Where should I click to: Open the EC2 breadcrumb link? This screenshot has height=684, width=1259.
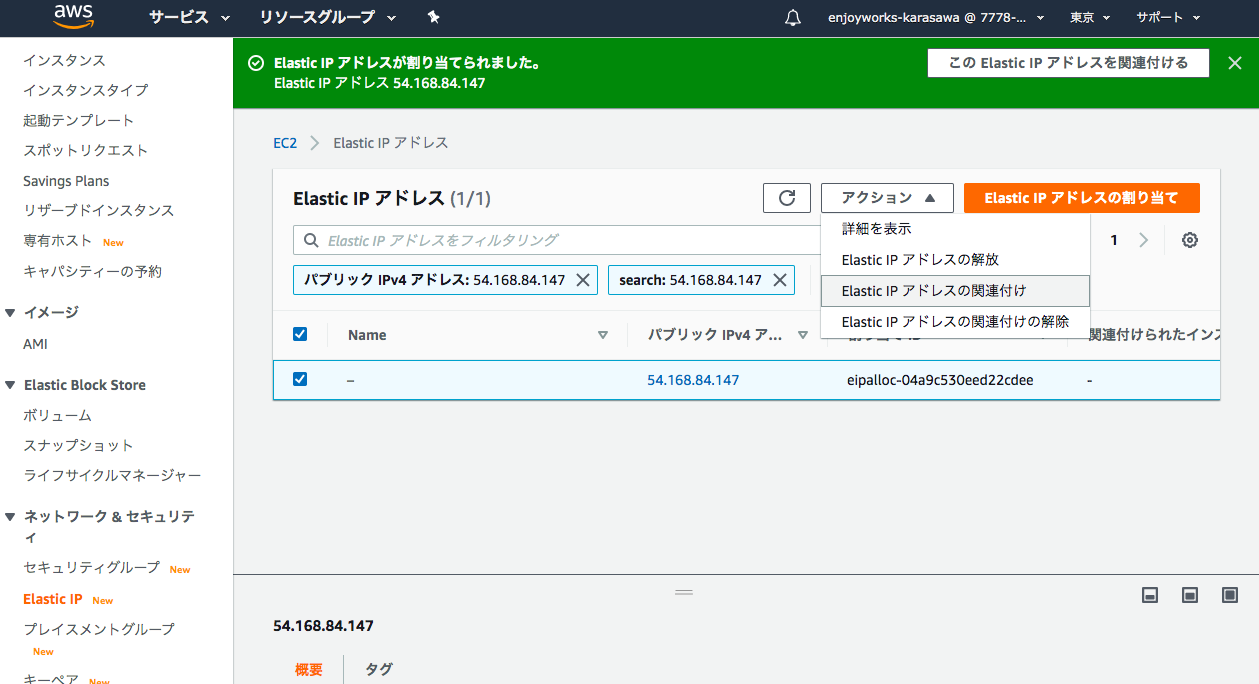click(x=285, y=143)
